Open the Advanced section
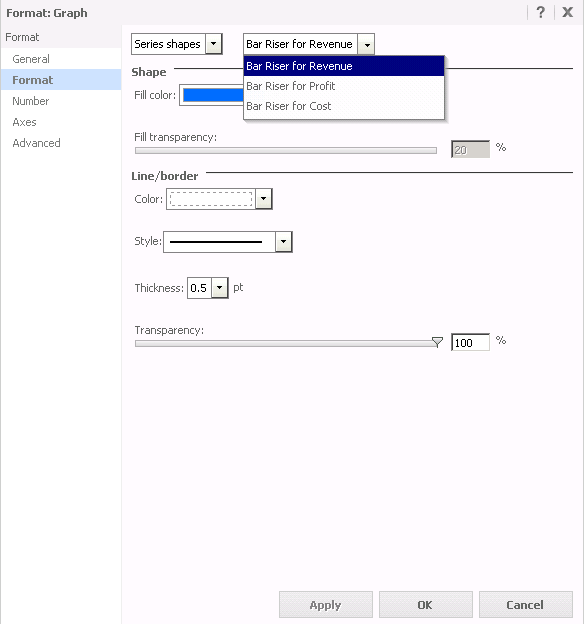The width and height of the screenshot is (584, 624). coord(36,143)
